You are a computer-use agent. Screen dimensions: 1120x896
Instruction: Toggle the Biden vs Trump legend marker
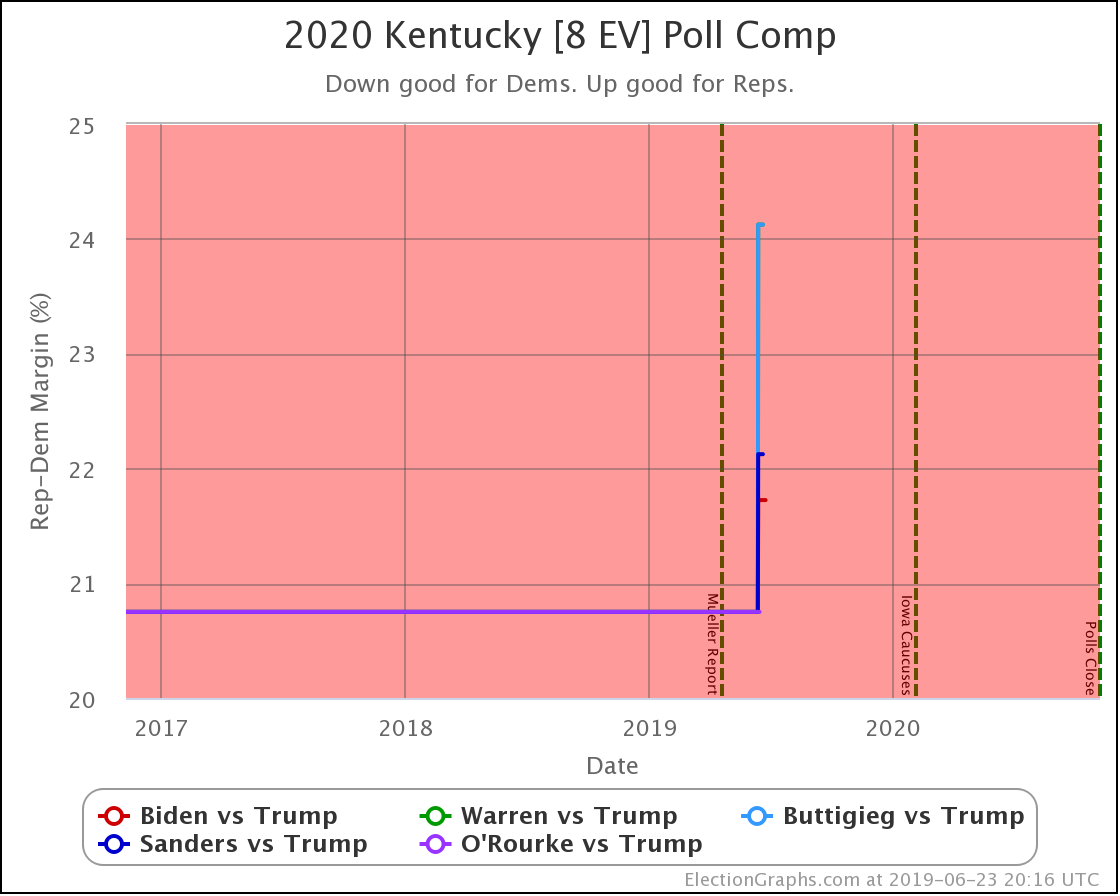coord(114,815)
